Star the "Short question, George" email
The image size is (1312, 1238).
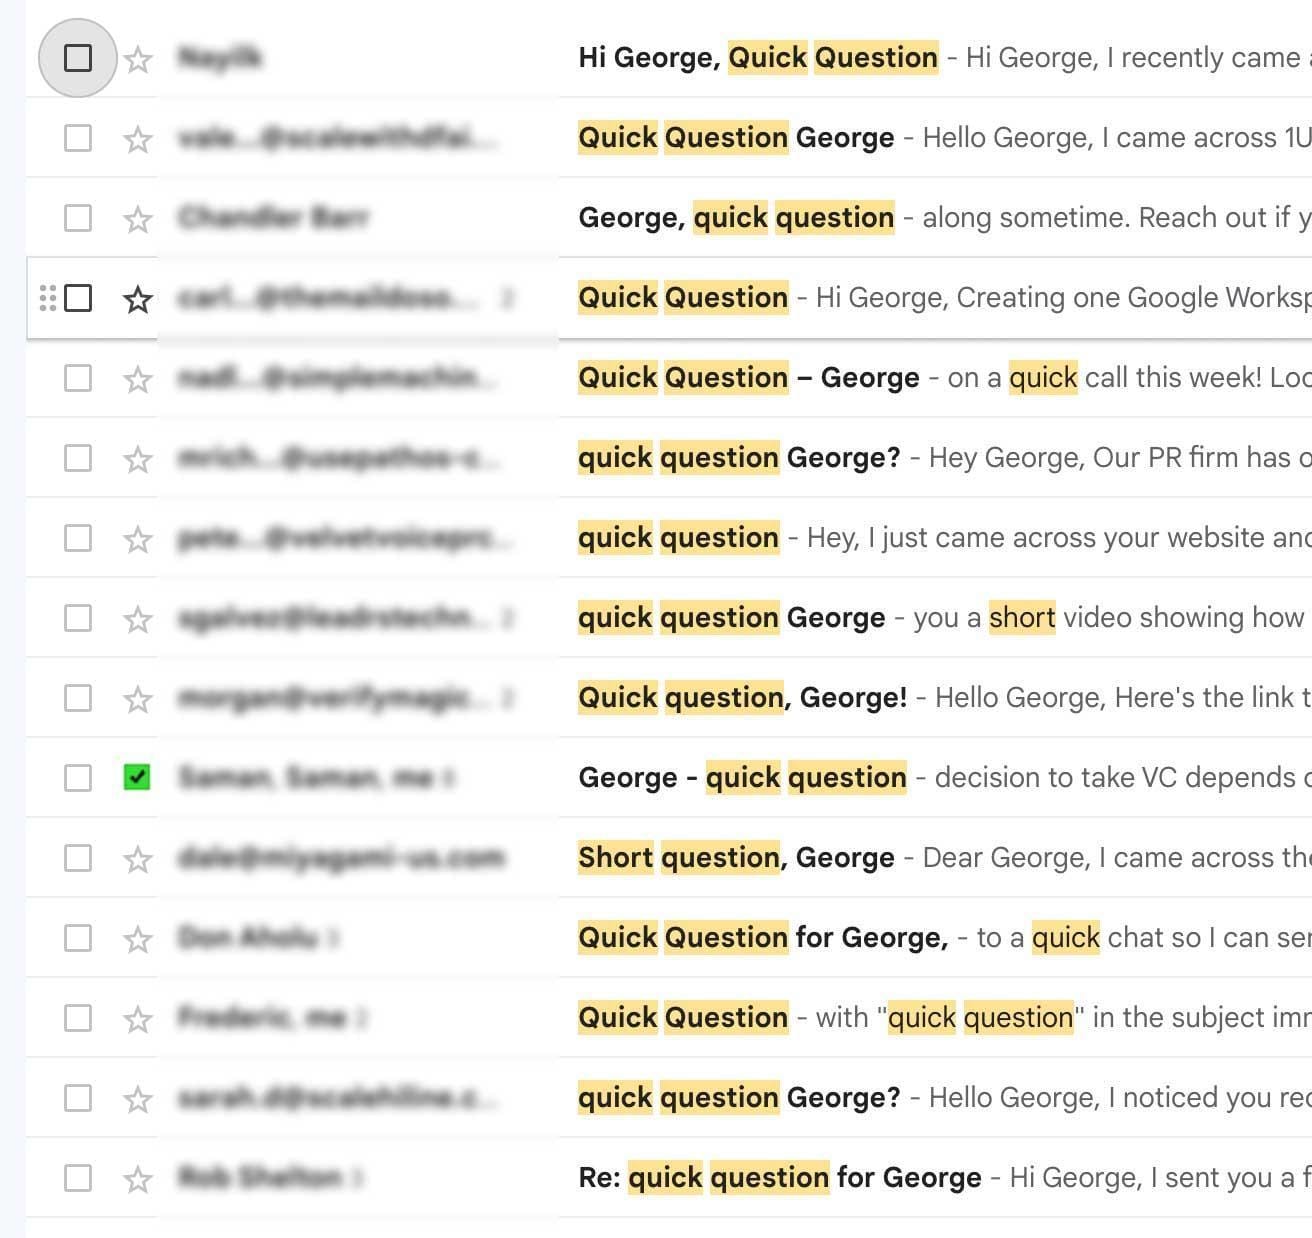[138, 859]
